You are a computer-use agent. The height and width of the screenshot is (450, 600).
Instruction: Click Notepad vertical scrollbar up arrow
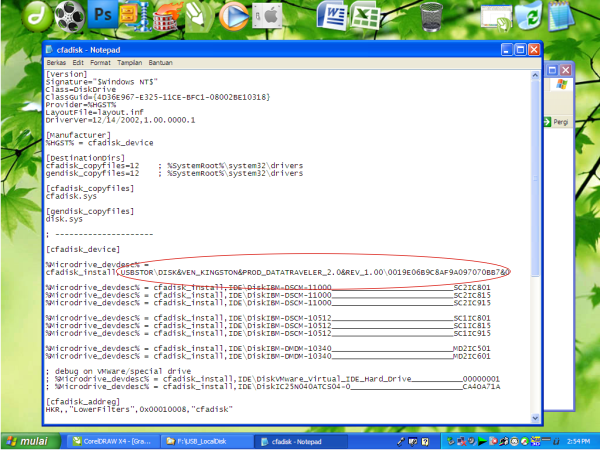[x=535, y=74]
